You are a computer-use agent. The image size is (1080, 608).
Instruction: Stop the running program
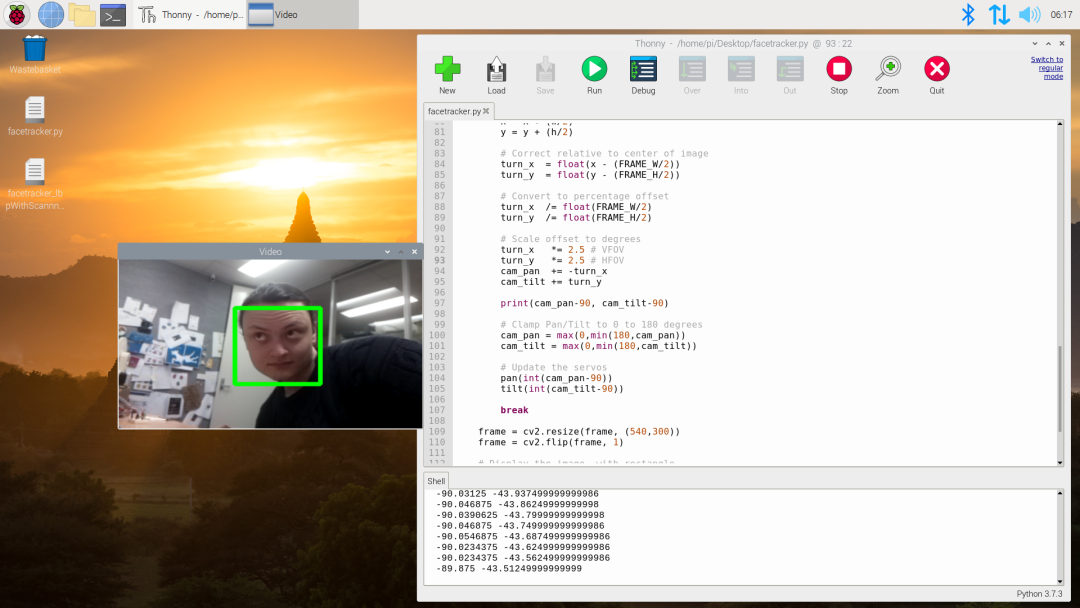pyautogui.click(x=838, y=69)
